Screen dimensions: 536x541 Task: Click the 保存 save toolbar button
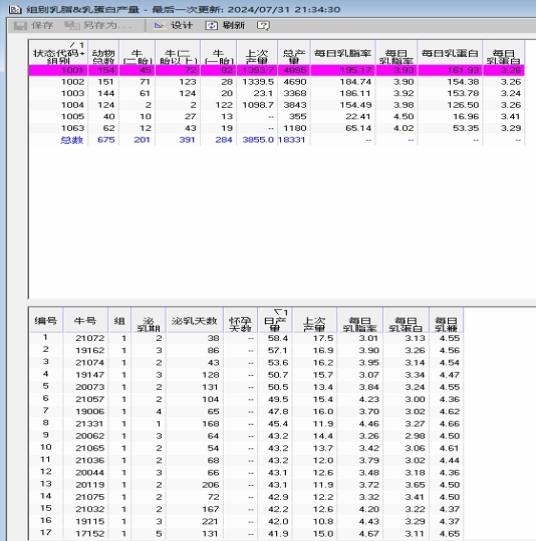pos(33,26)
